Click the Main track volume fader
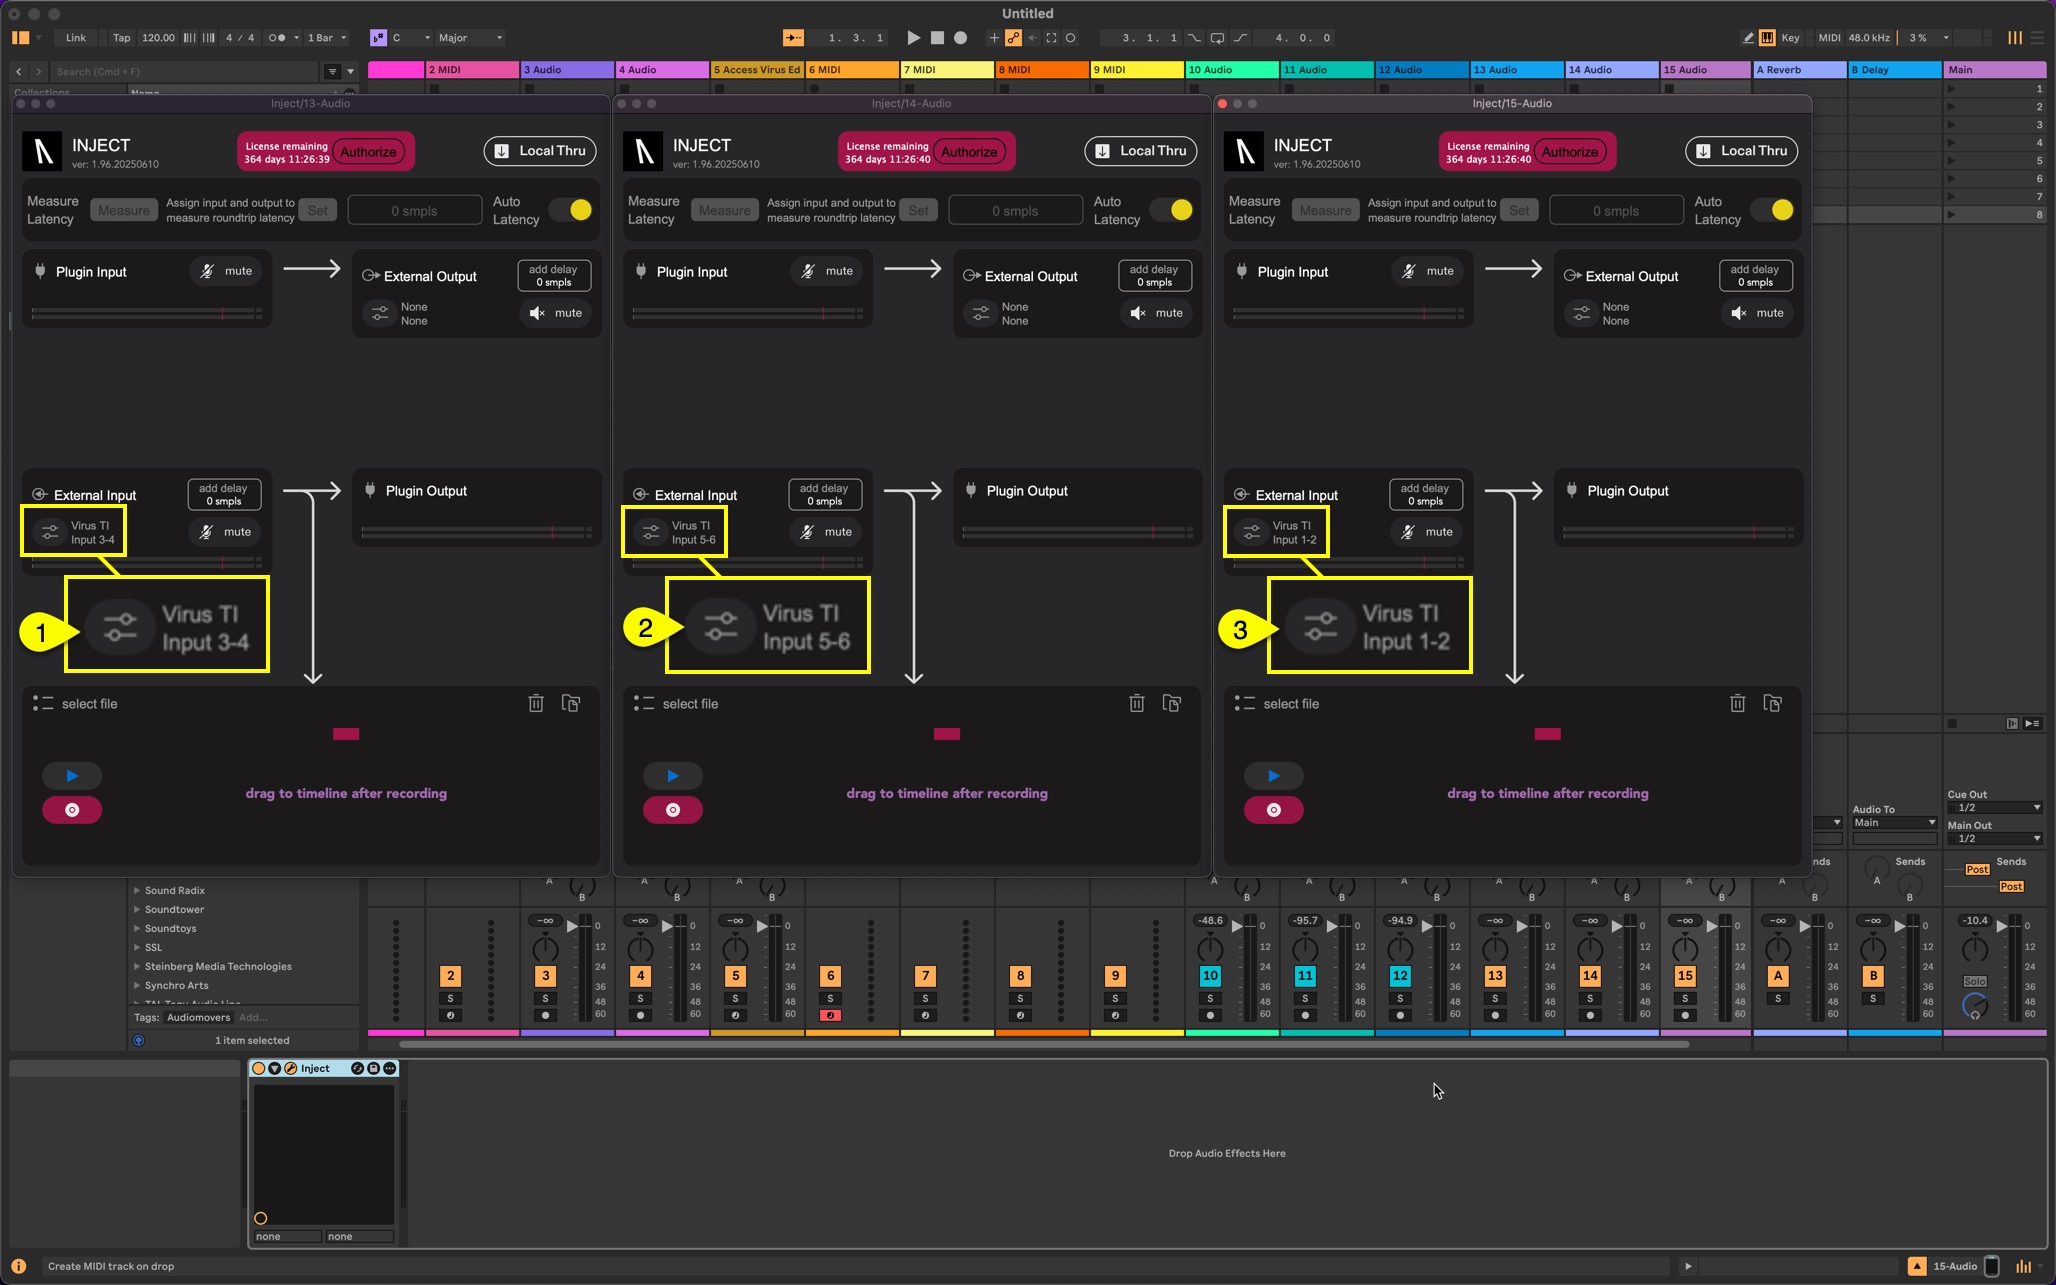The image size is (2056, 1285). [2003, 928]
